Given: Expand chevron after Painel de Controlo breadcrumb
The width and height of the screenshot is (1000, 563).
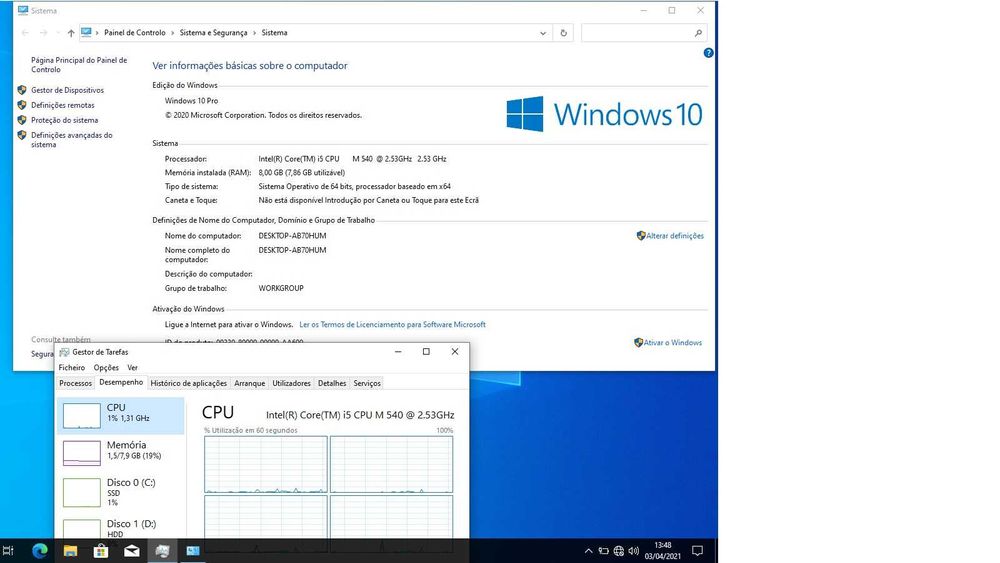Looking at the screenshot, I should click(x=172, y=33).
